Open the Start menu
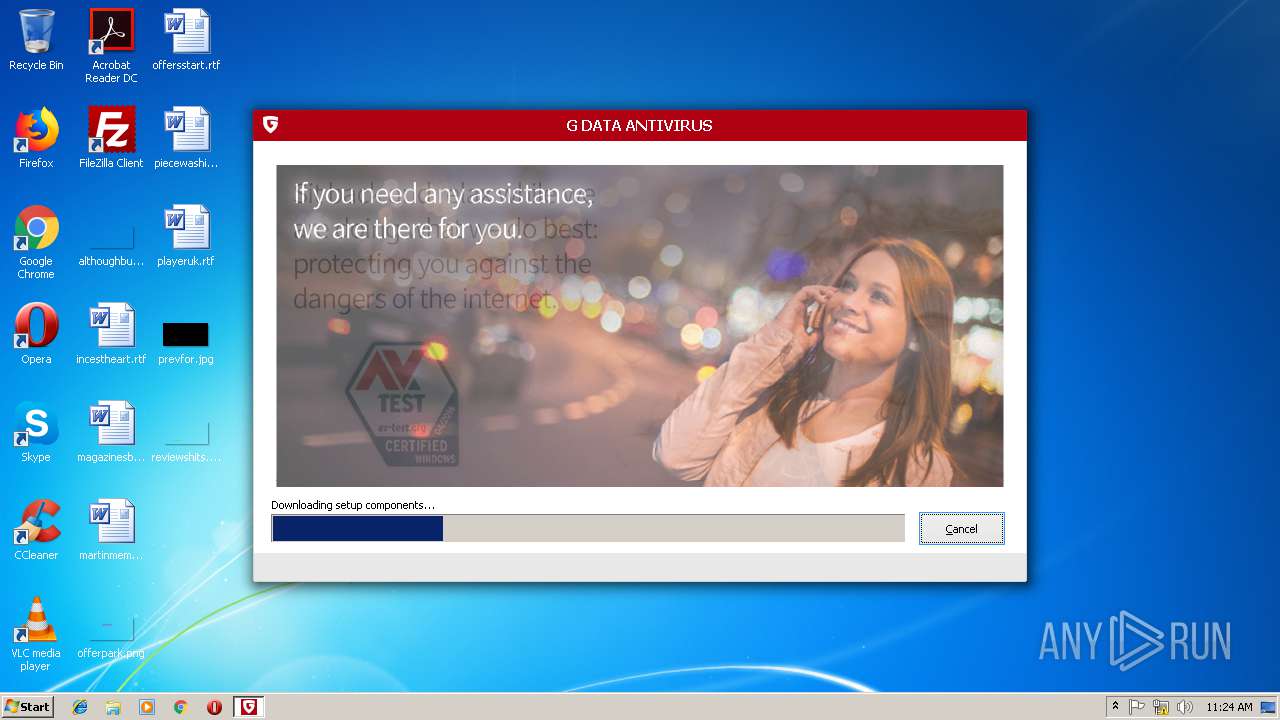Viewport: 1280px width, 720px height. (x=27, y=707)
